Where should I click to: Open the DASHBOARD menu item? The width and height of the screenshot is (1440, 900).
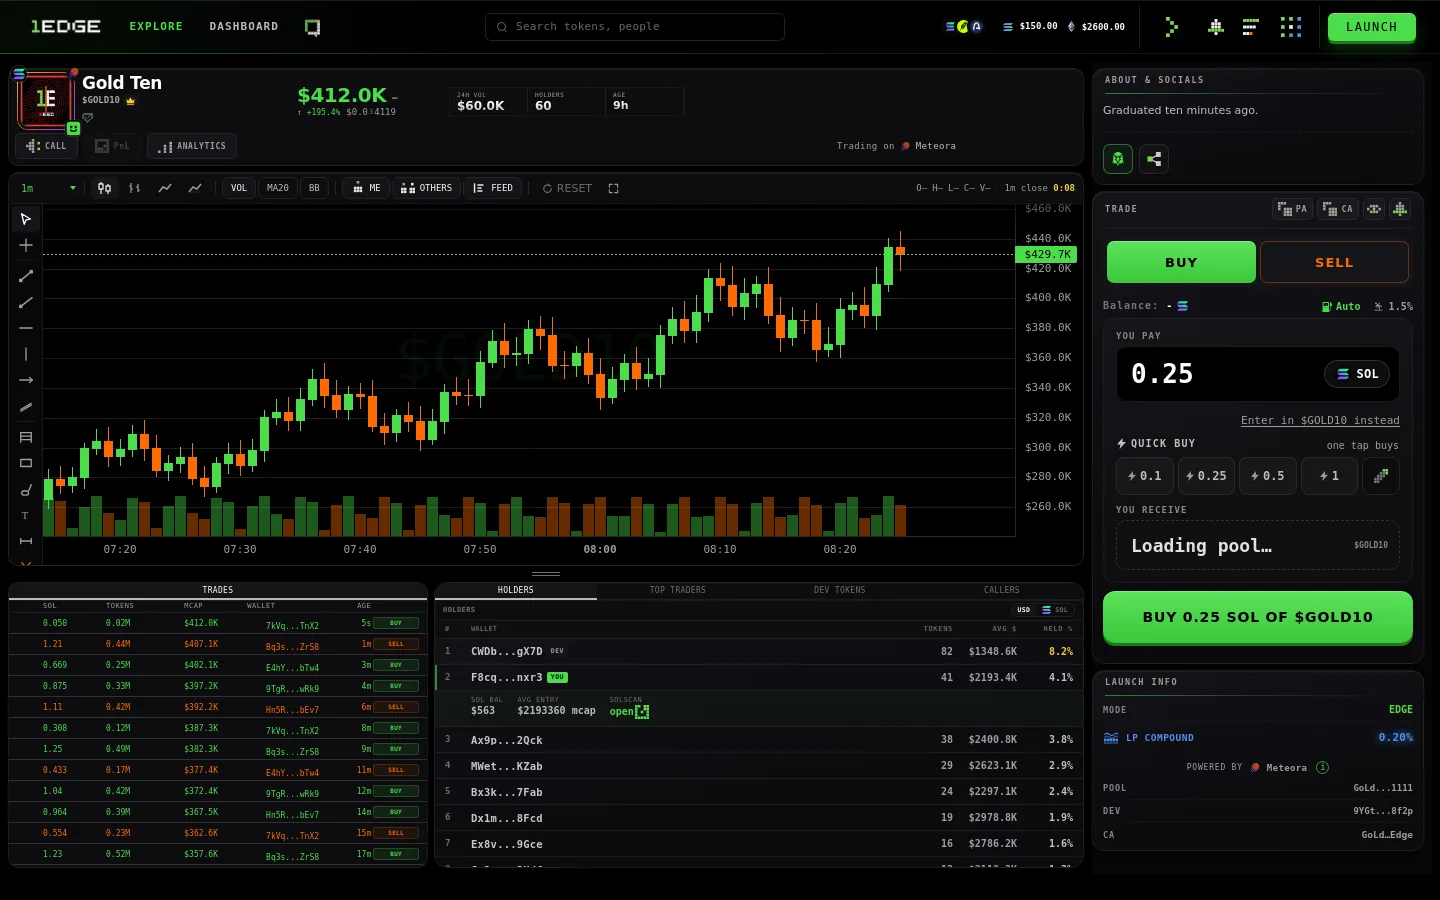pyautogui.click(x=244, y=27)
